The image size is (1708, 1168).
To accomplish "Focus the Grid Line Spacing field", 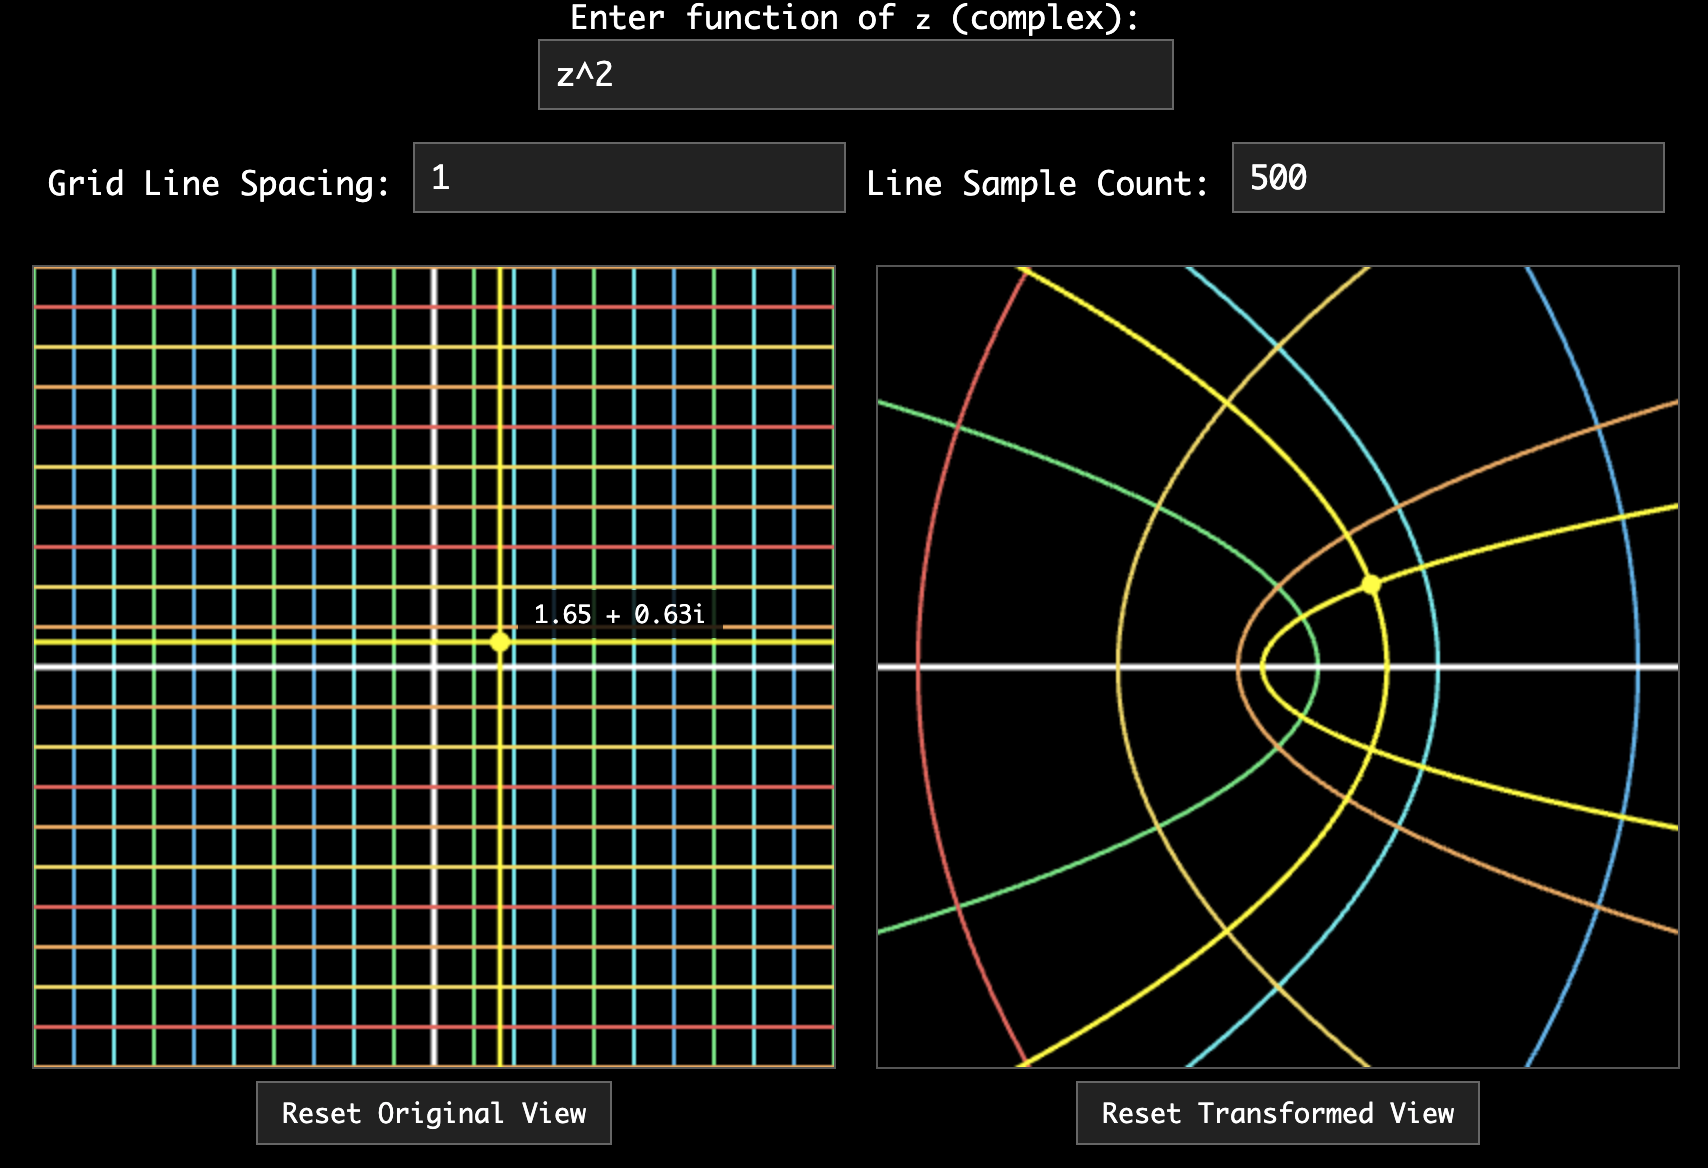I will (x=629, y=178).
